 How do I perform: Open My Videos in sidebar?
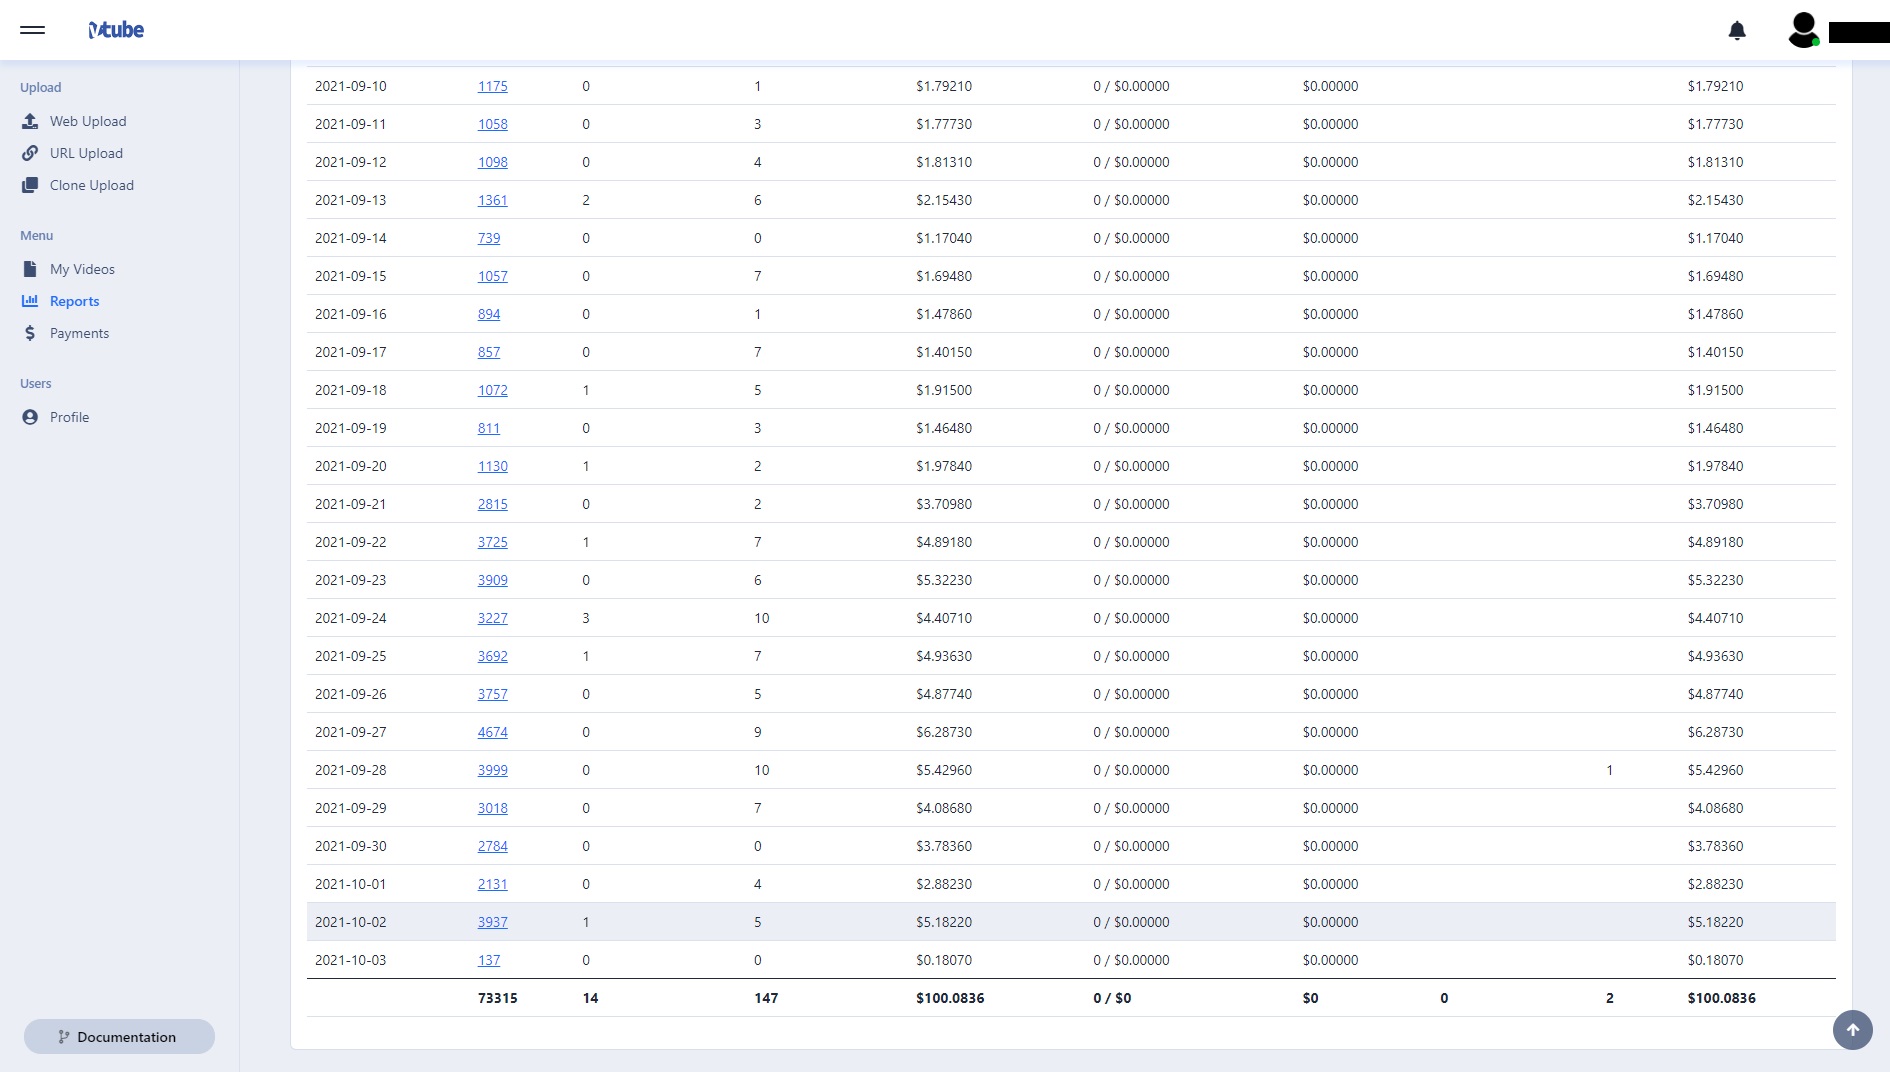click(x=82, y=269)
